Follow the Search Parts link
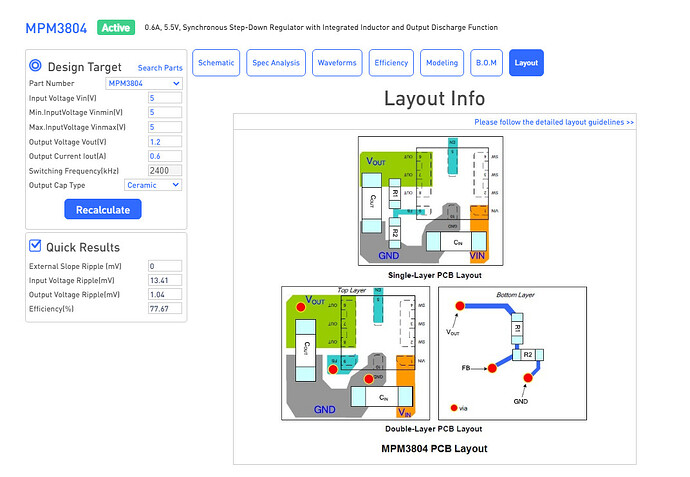Viewport: 690px width, 477px height. pyautogui.click(x=160, y=68)
